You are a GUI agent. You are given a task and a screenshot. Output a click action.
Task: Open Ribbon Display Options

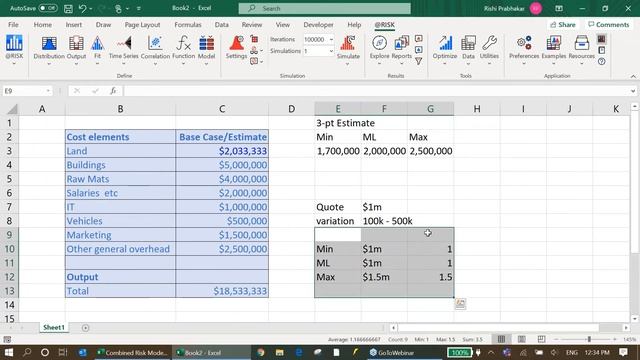[x=559, y=8]
